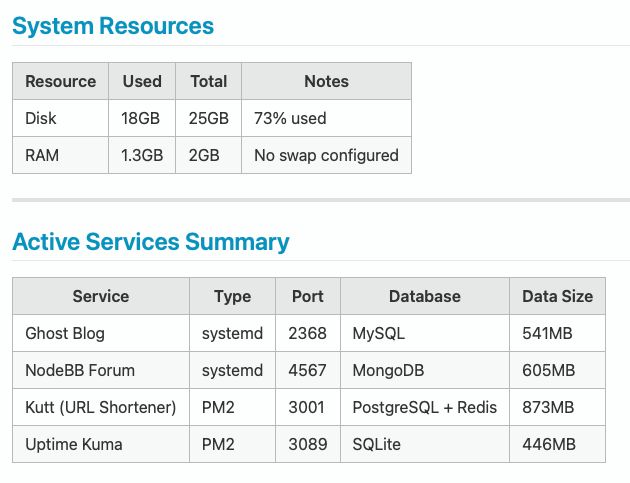Click the System Resources heading
The image size is (630, 483).
pyautogui.click(x=113, y=26)
